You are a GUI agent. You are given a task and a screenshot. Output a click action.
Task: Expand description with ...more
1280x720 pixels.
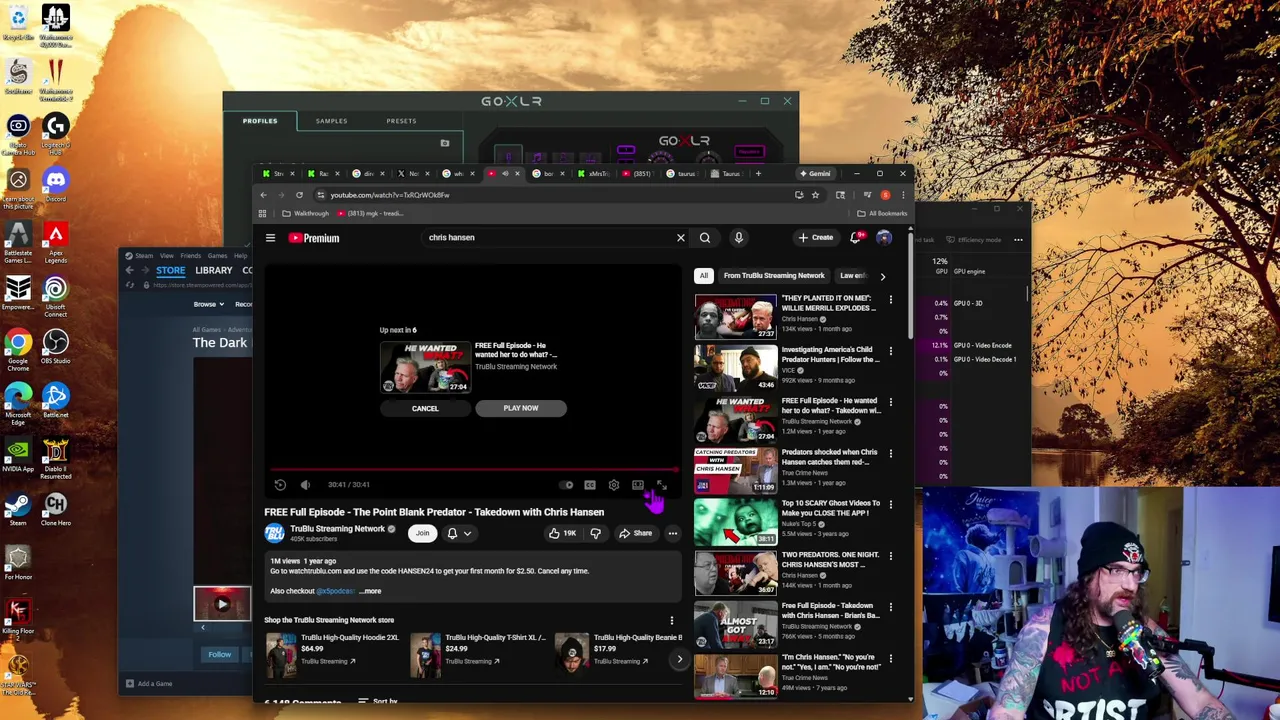370,591
